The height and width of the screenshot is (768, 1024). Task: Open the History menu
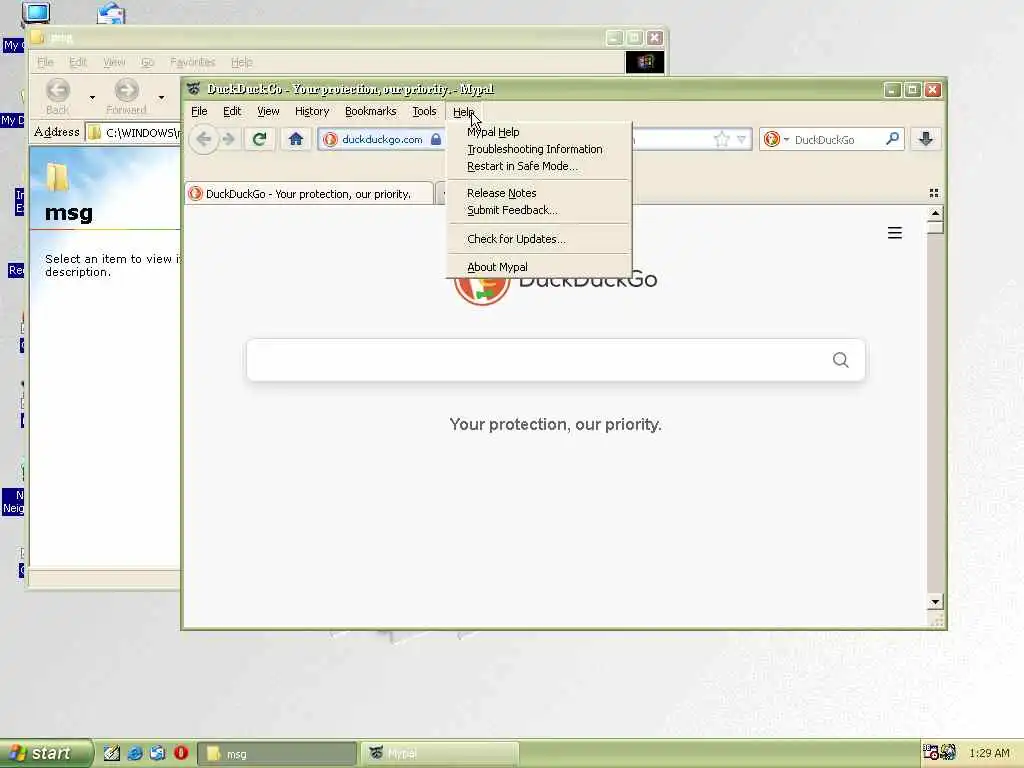tap(312, 112)
